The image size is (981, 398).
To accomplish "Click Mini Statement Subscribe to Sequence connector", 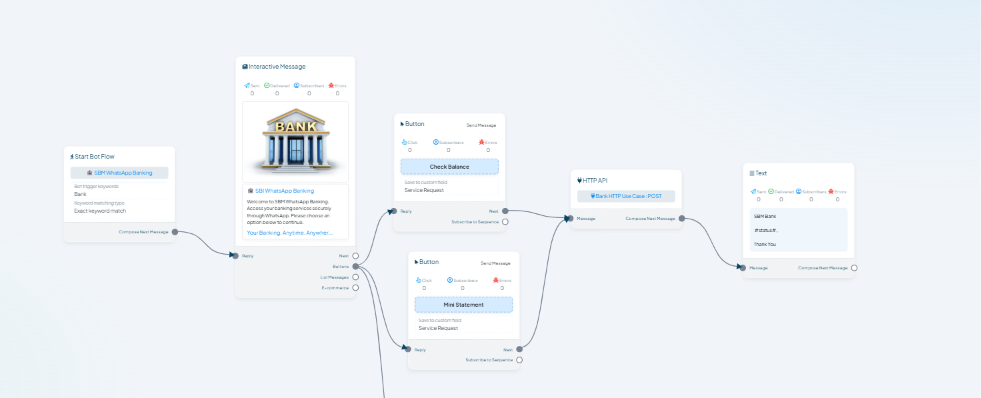I will pyautogui.click(x=519, y=360).
